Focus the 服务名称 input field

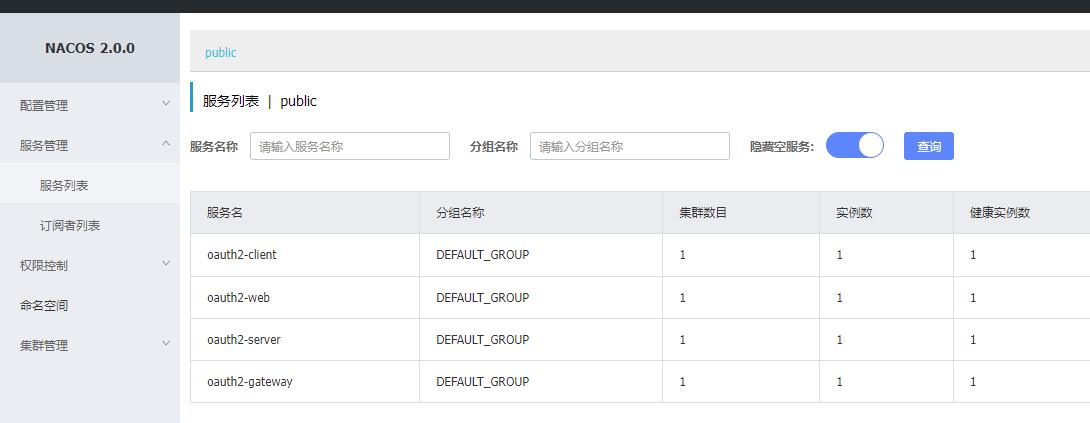(350, 146)
